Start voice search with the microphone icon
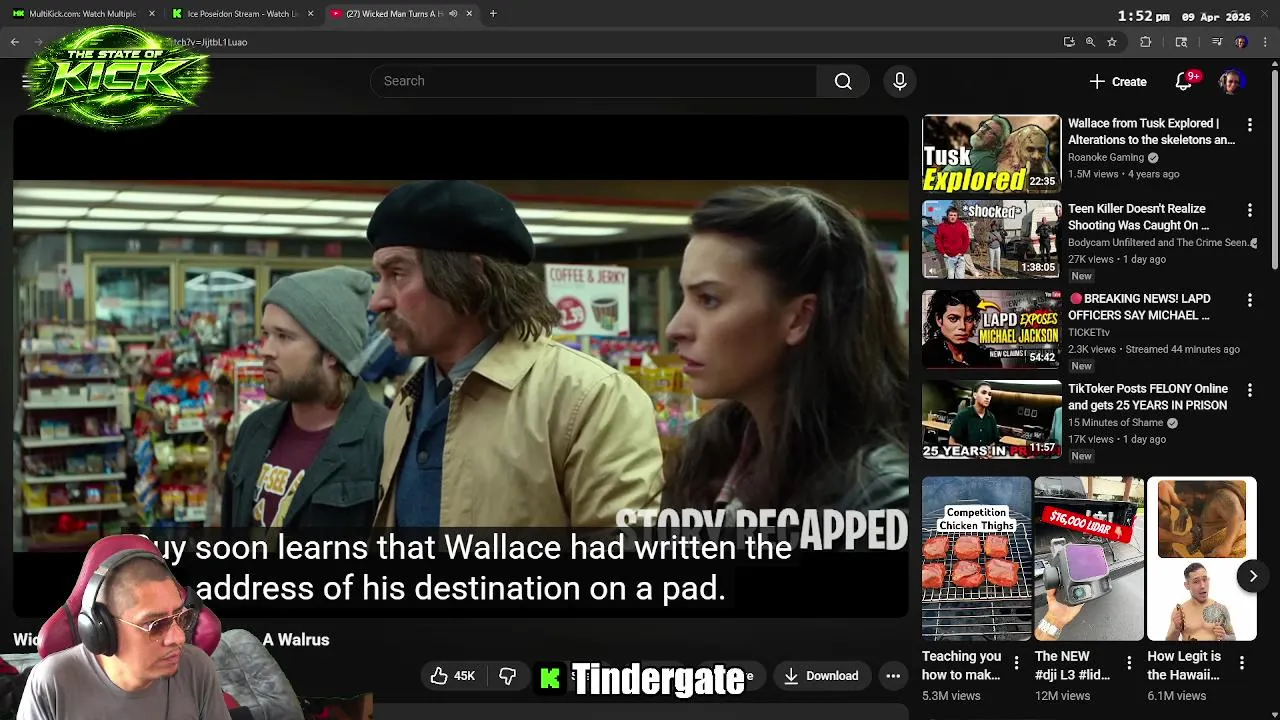 pos(899,81)
